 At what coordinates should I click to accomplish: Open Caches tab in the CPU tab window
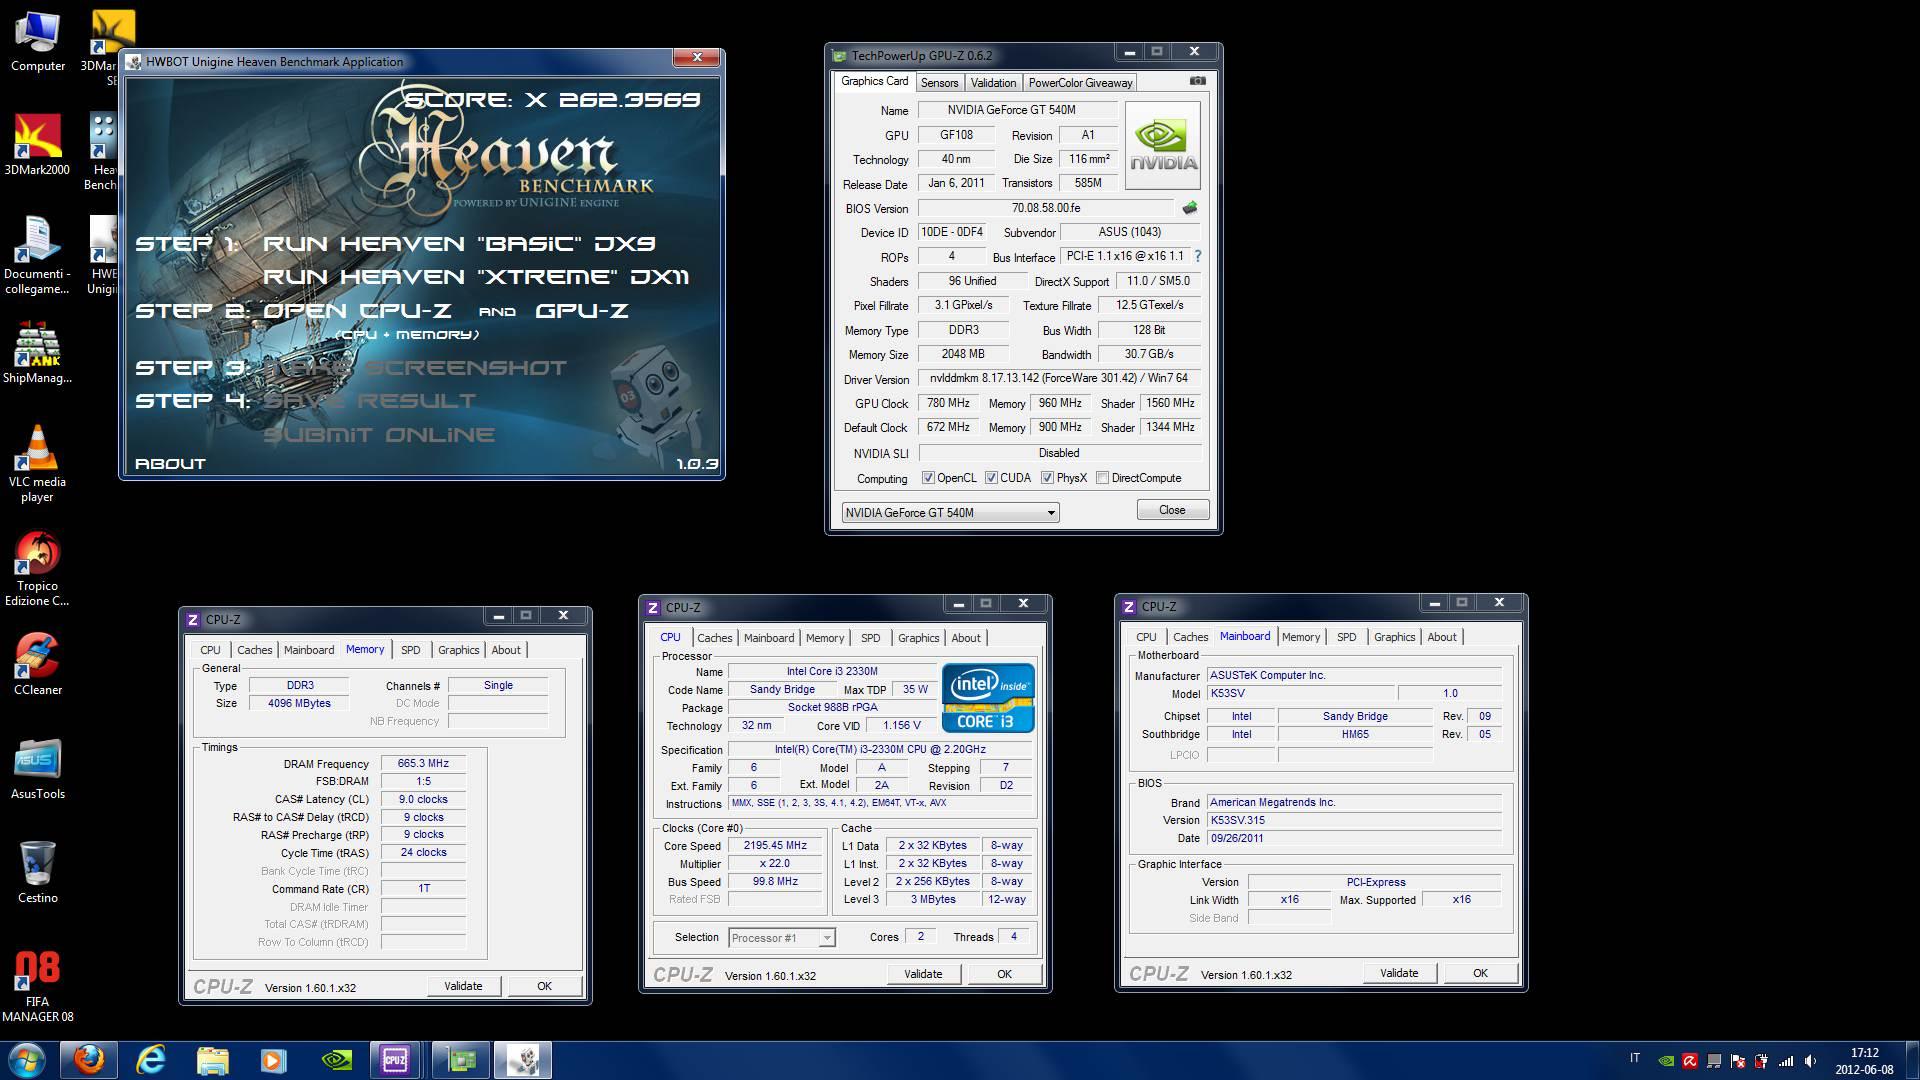point(715,638)
